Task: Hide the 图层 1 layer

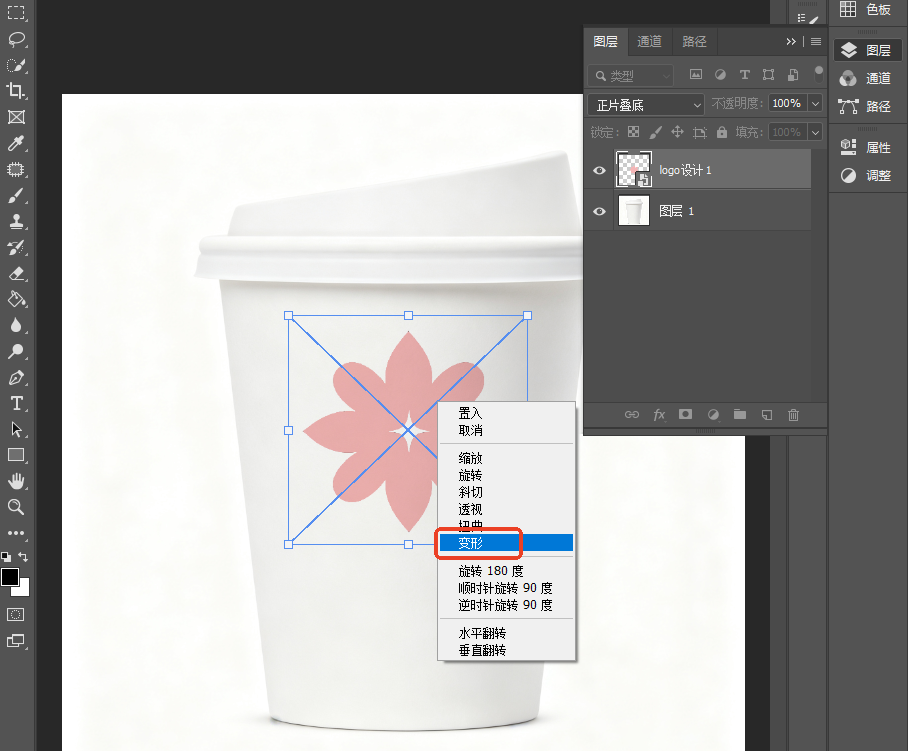Action: click(599, 211)
